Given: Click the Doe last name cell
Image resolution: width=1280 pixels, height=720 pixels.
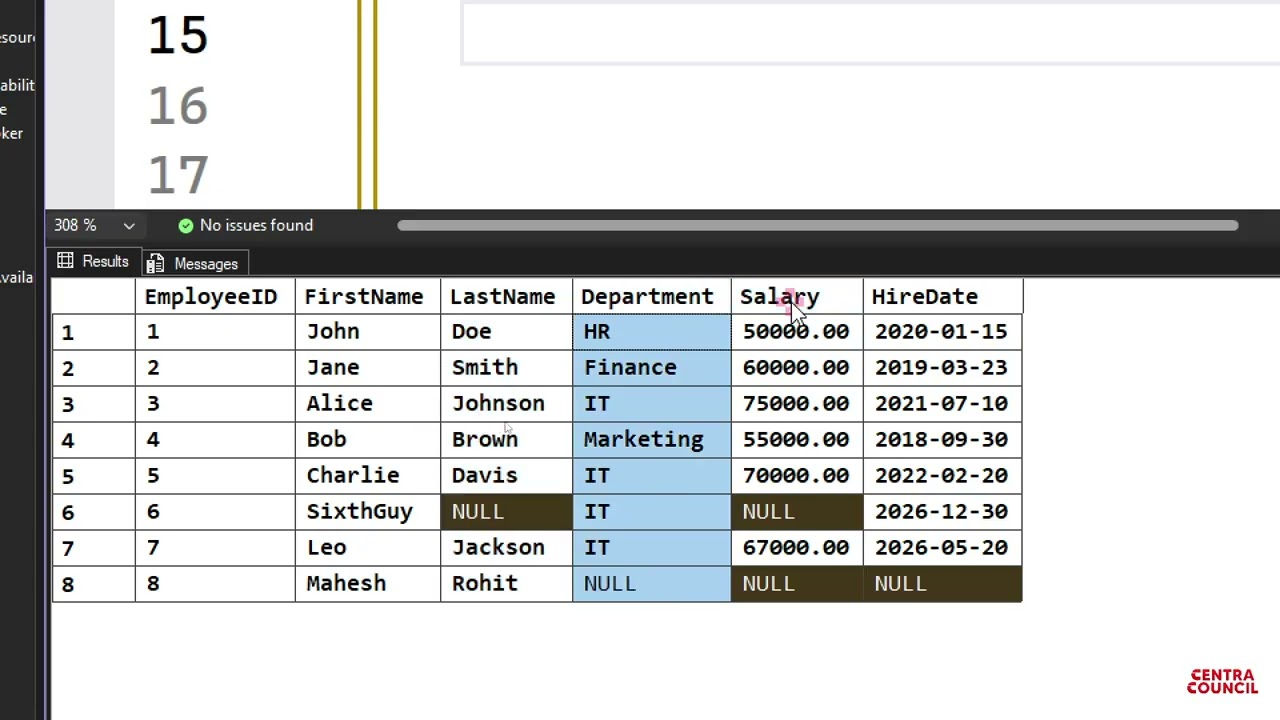Looking at the screenshot, I should [506, 332].
